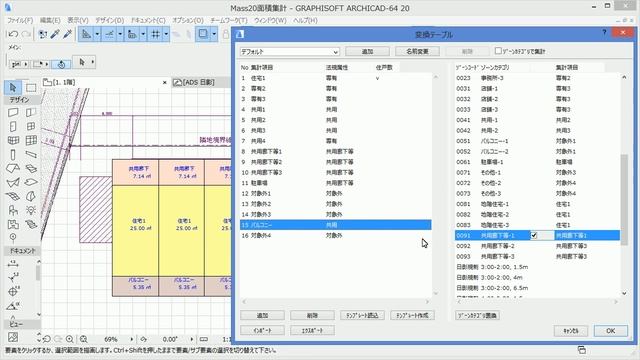Open the ファイル(F) menu
The image size is (640, 360).
coord(20,20)
